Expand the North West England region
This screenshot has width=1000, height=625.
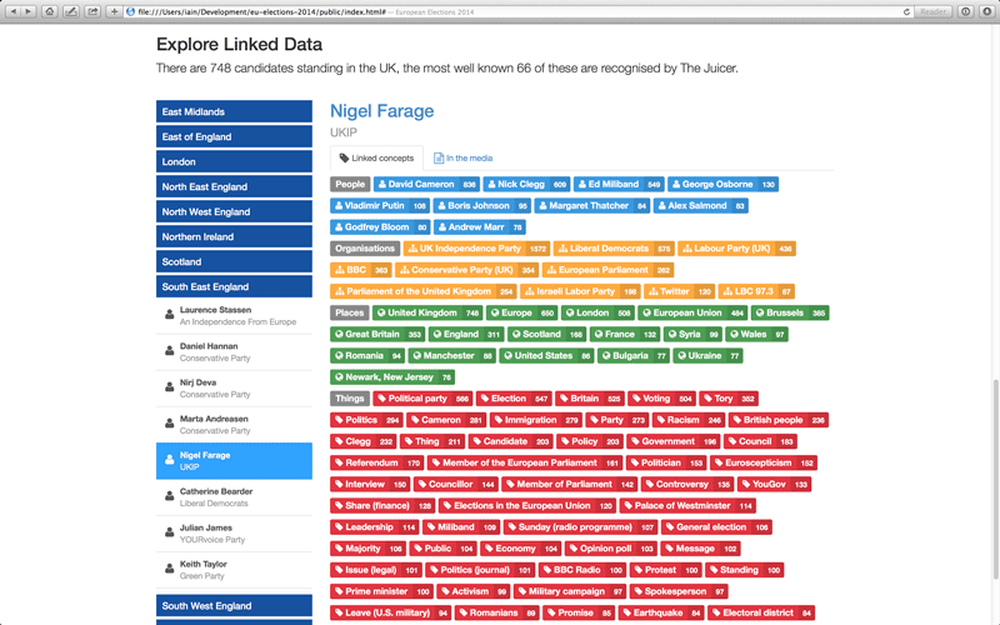[x=234, y=211]
